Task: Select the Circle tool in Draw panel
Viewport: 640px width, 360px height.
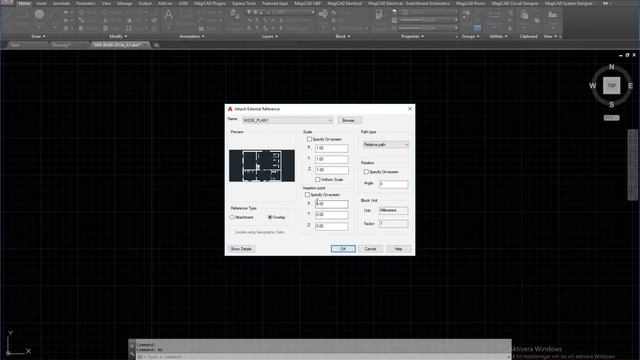Action: click(39, 15)
